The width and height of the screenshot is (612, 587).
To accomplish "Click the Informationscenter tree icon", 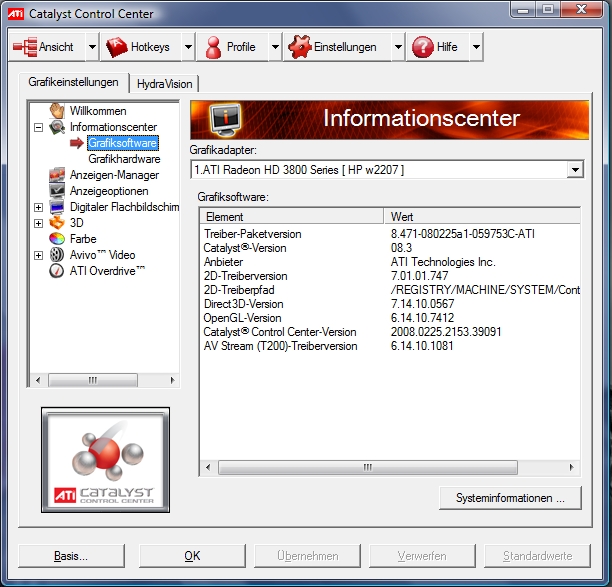I will (57, 127).
